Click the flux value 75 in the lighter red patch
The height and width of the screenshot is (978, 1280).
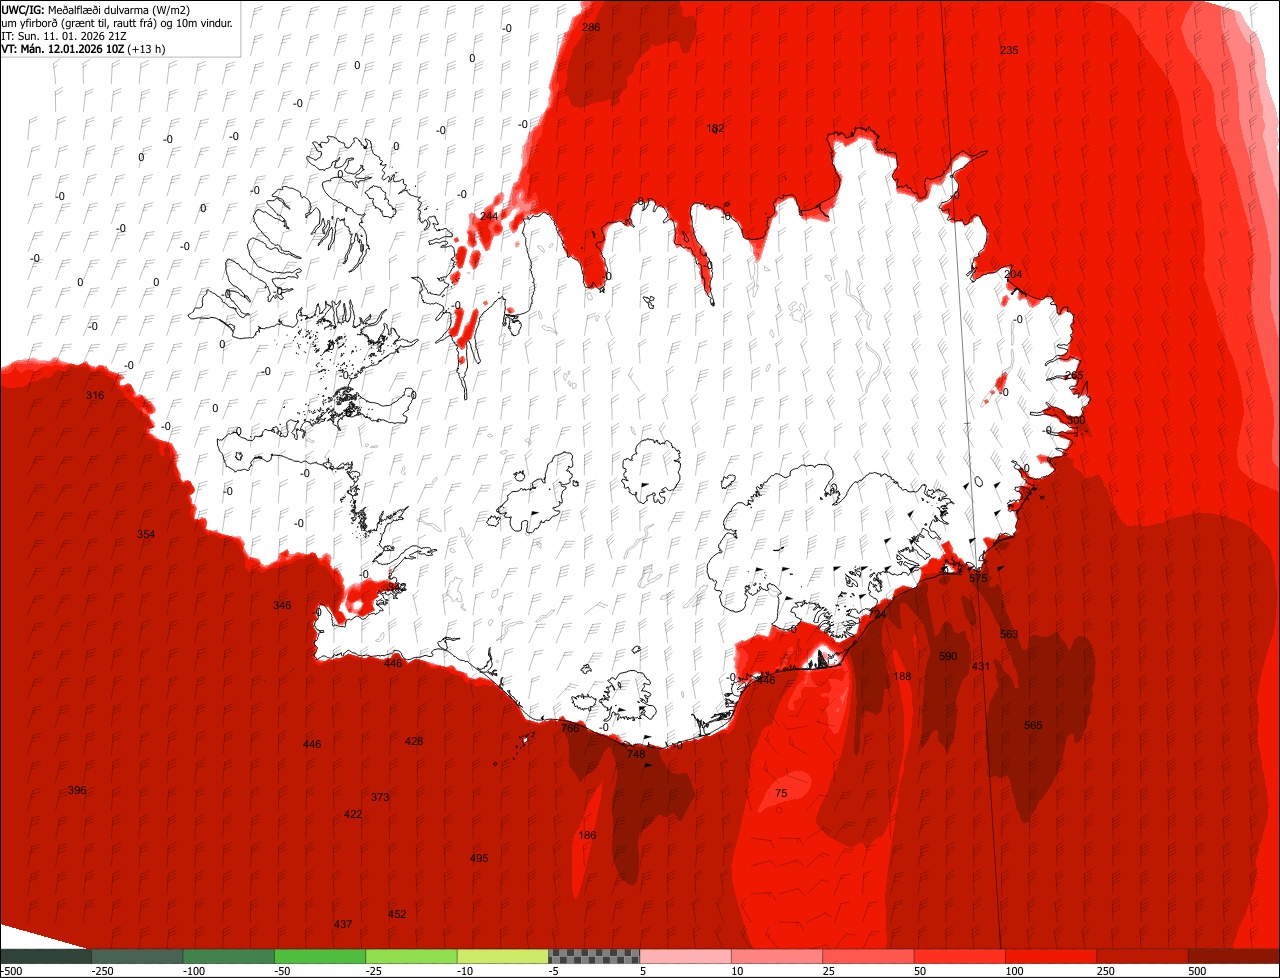coord(781,793)
